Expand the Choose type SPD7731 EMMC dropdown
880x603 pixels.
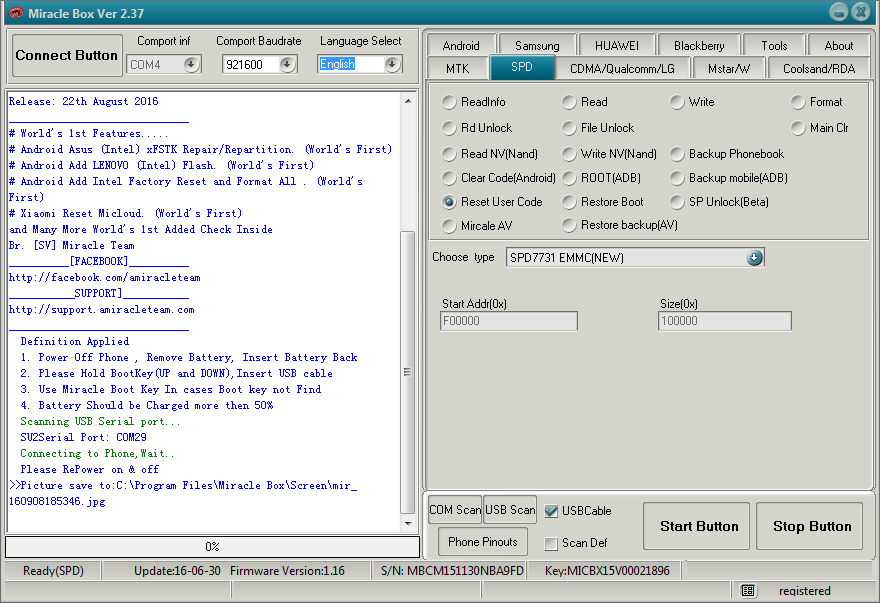click(x=754, y=258)
